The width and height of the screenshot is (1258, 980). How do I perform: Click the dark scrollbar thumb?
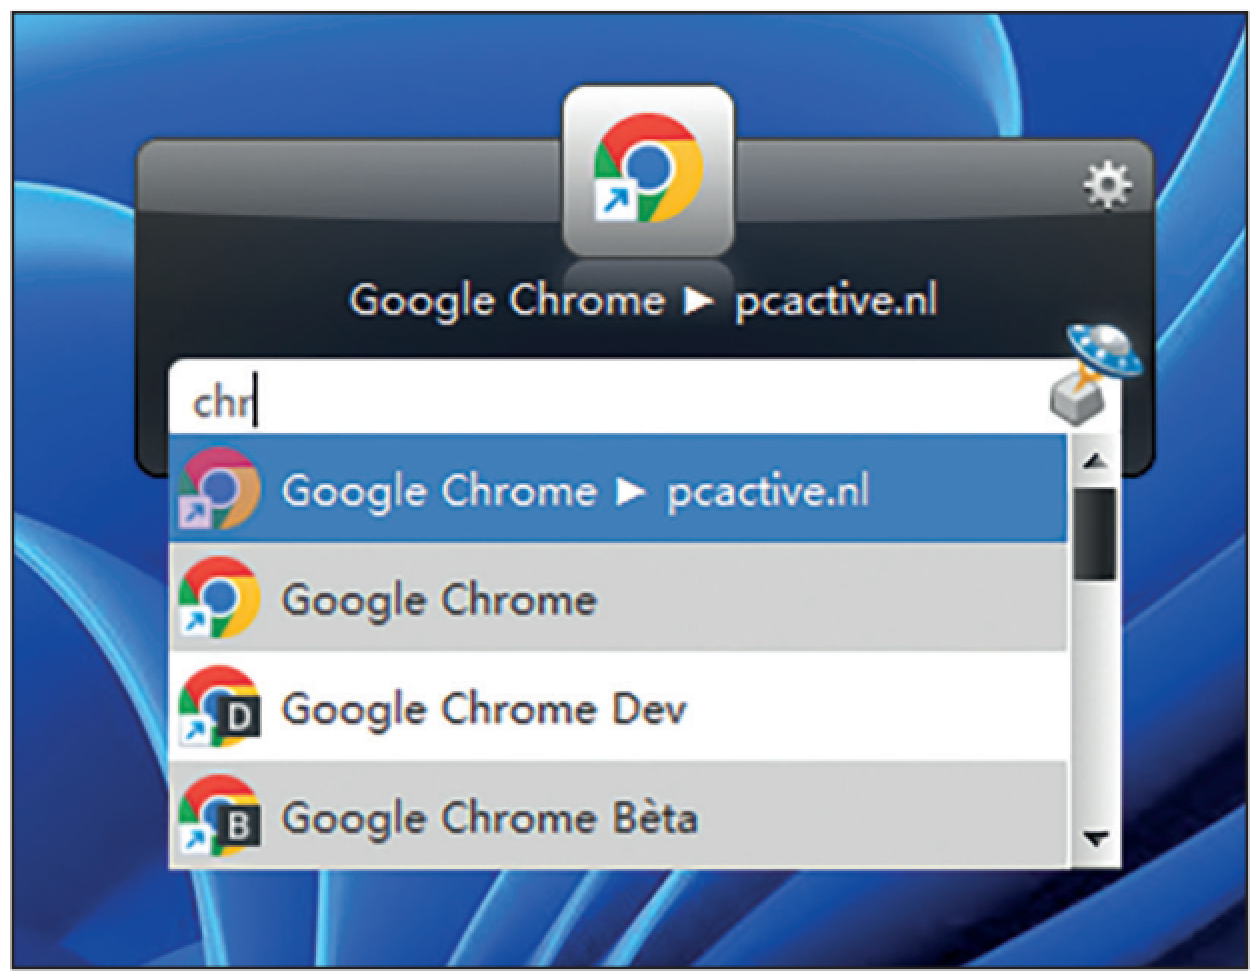(x=1096, y=534)
